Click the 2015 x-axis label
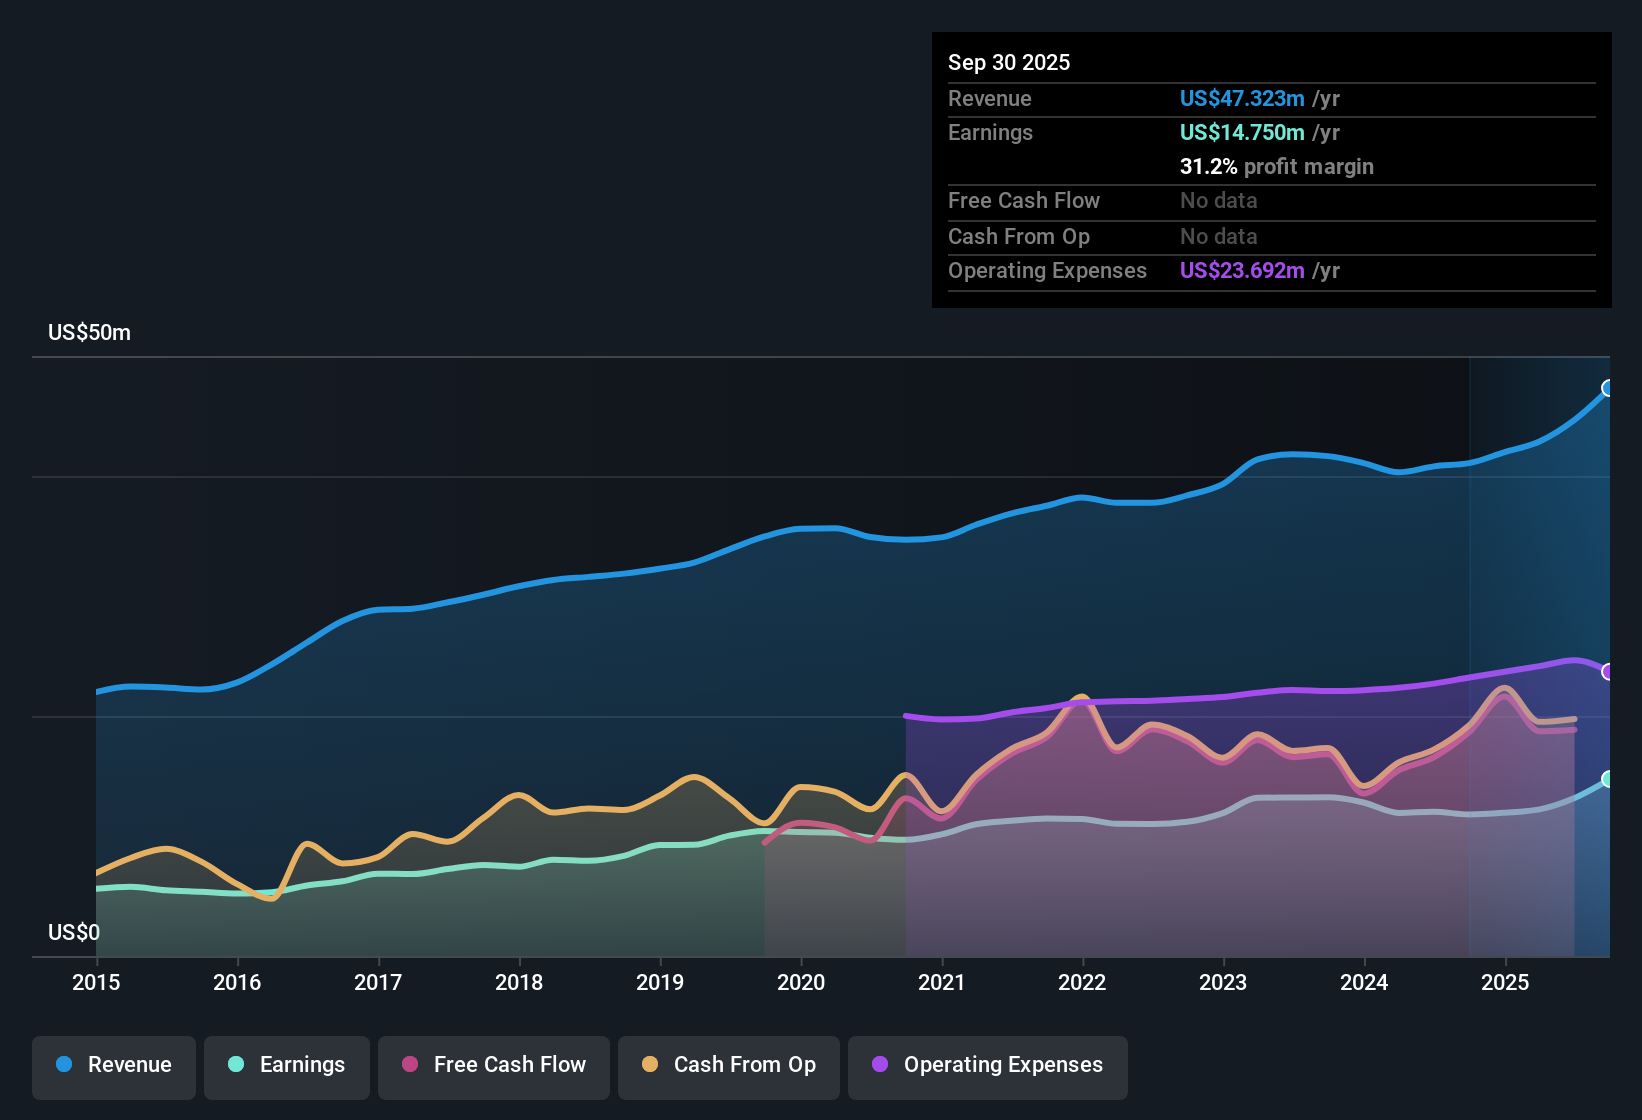This screenshot has height=1120, width=1642. [96, 983]
